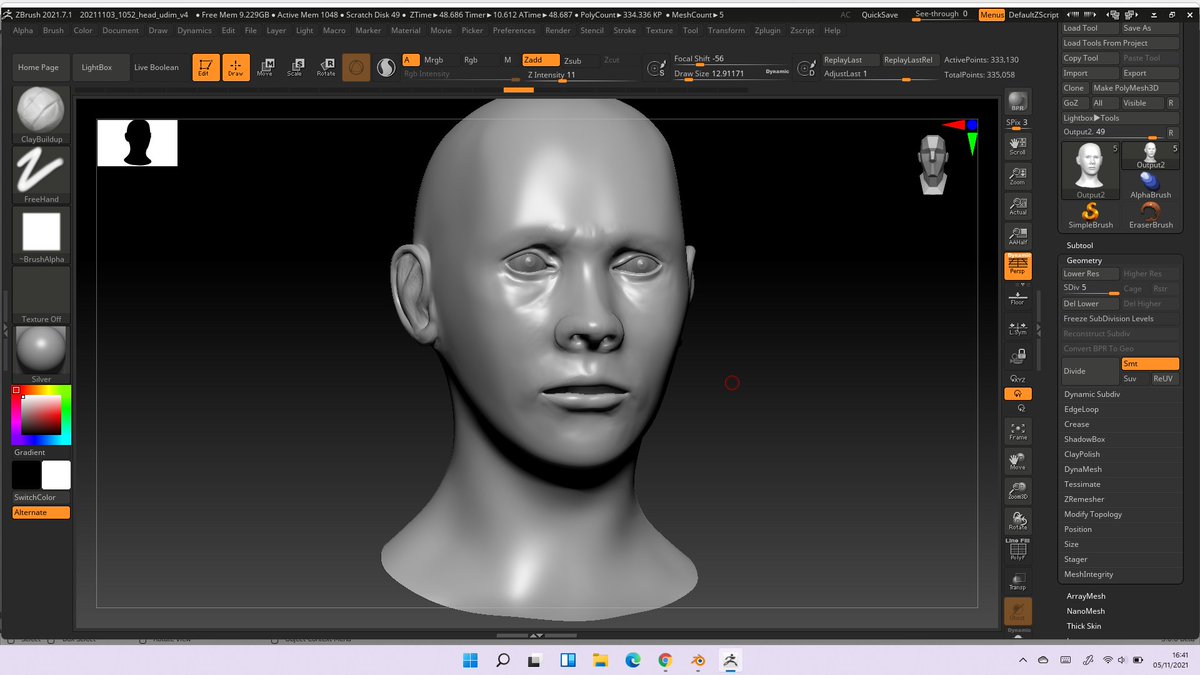Toggle the Transp transparency icon
The height and width of the screenshot is (675, 1200).
point(1018,581)
